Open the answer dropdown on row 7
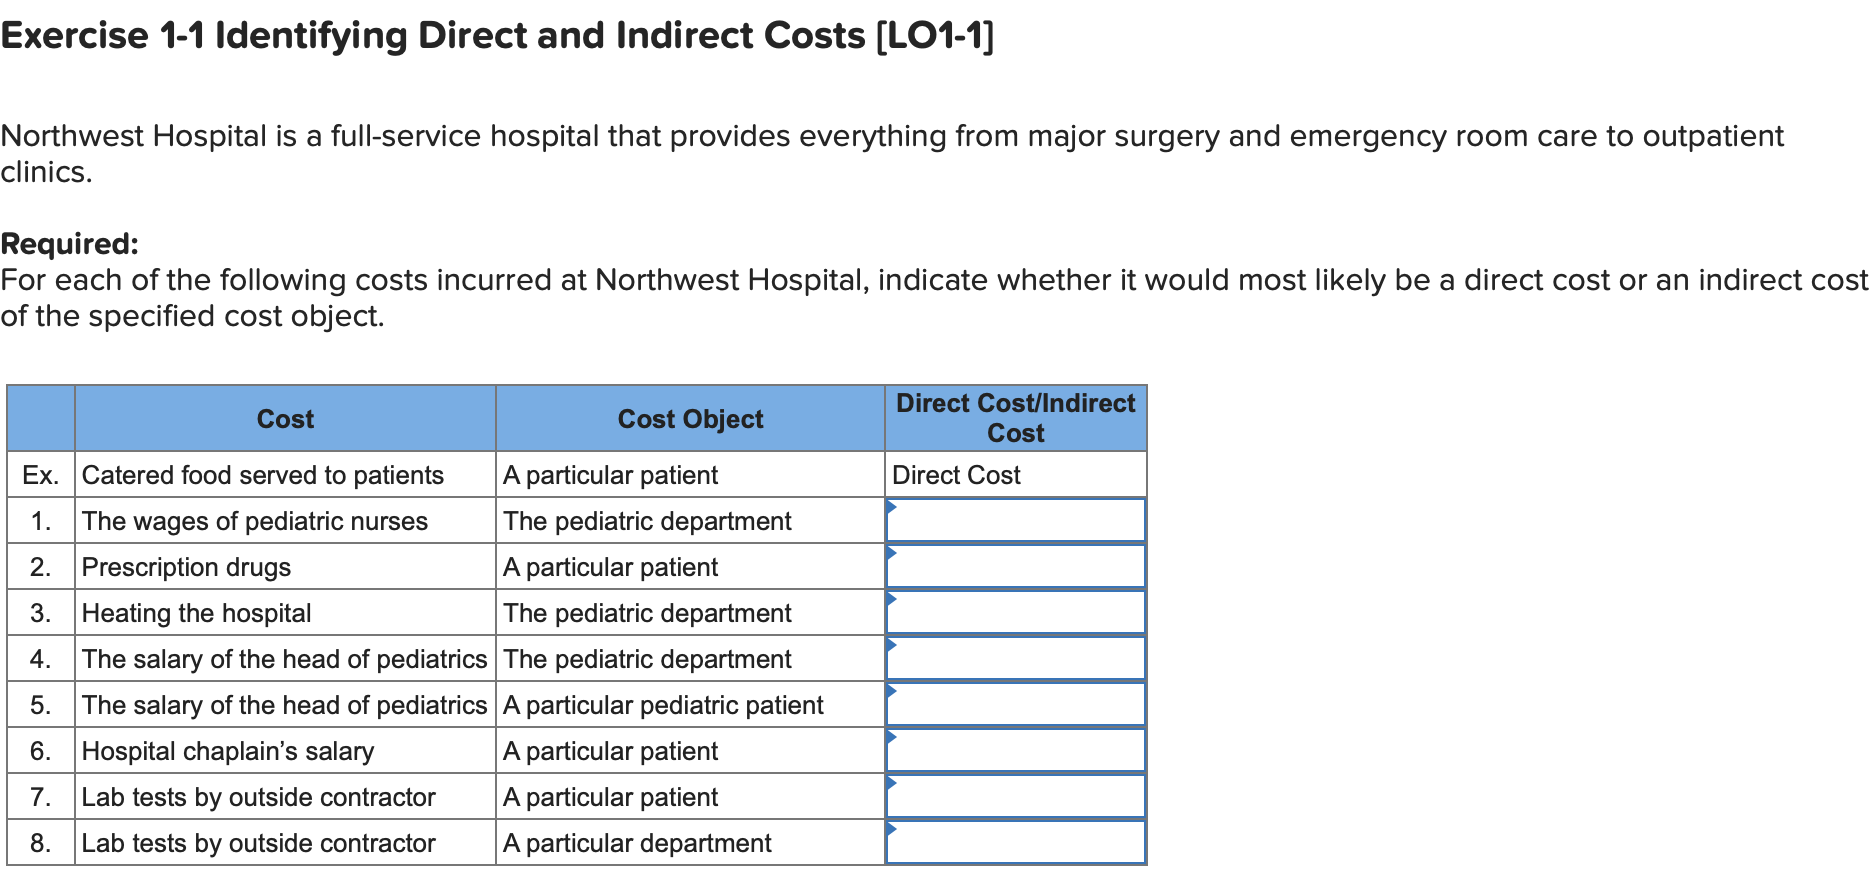1876x888 pixels. click(1015, 796)
